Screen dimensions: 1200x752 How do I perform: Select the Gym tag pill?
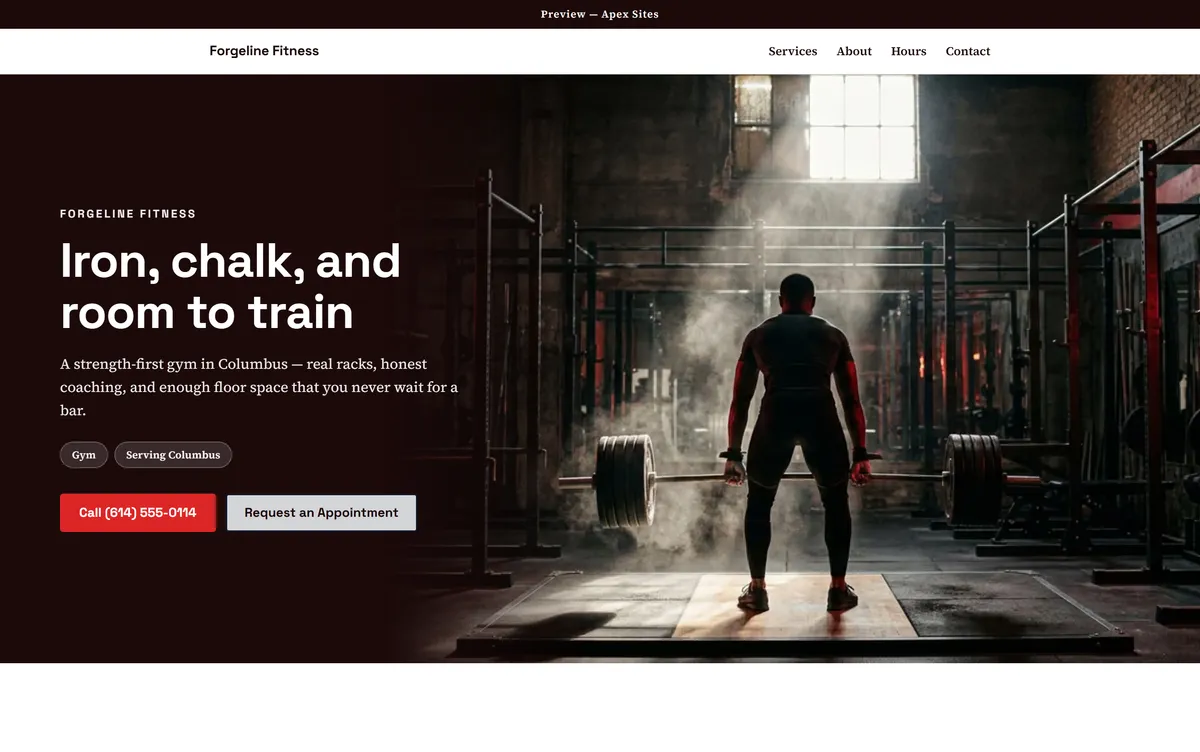84,455
